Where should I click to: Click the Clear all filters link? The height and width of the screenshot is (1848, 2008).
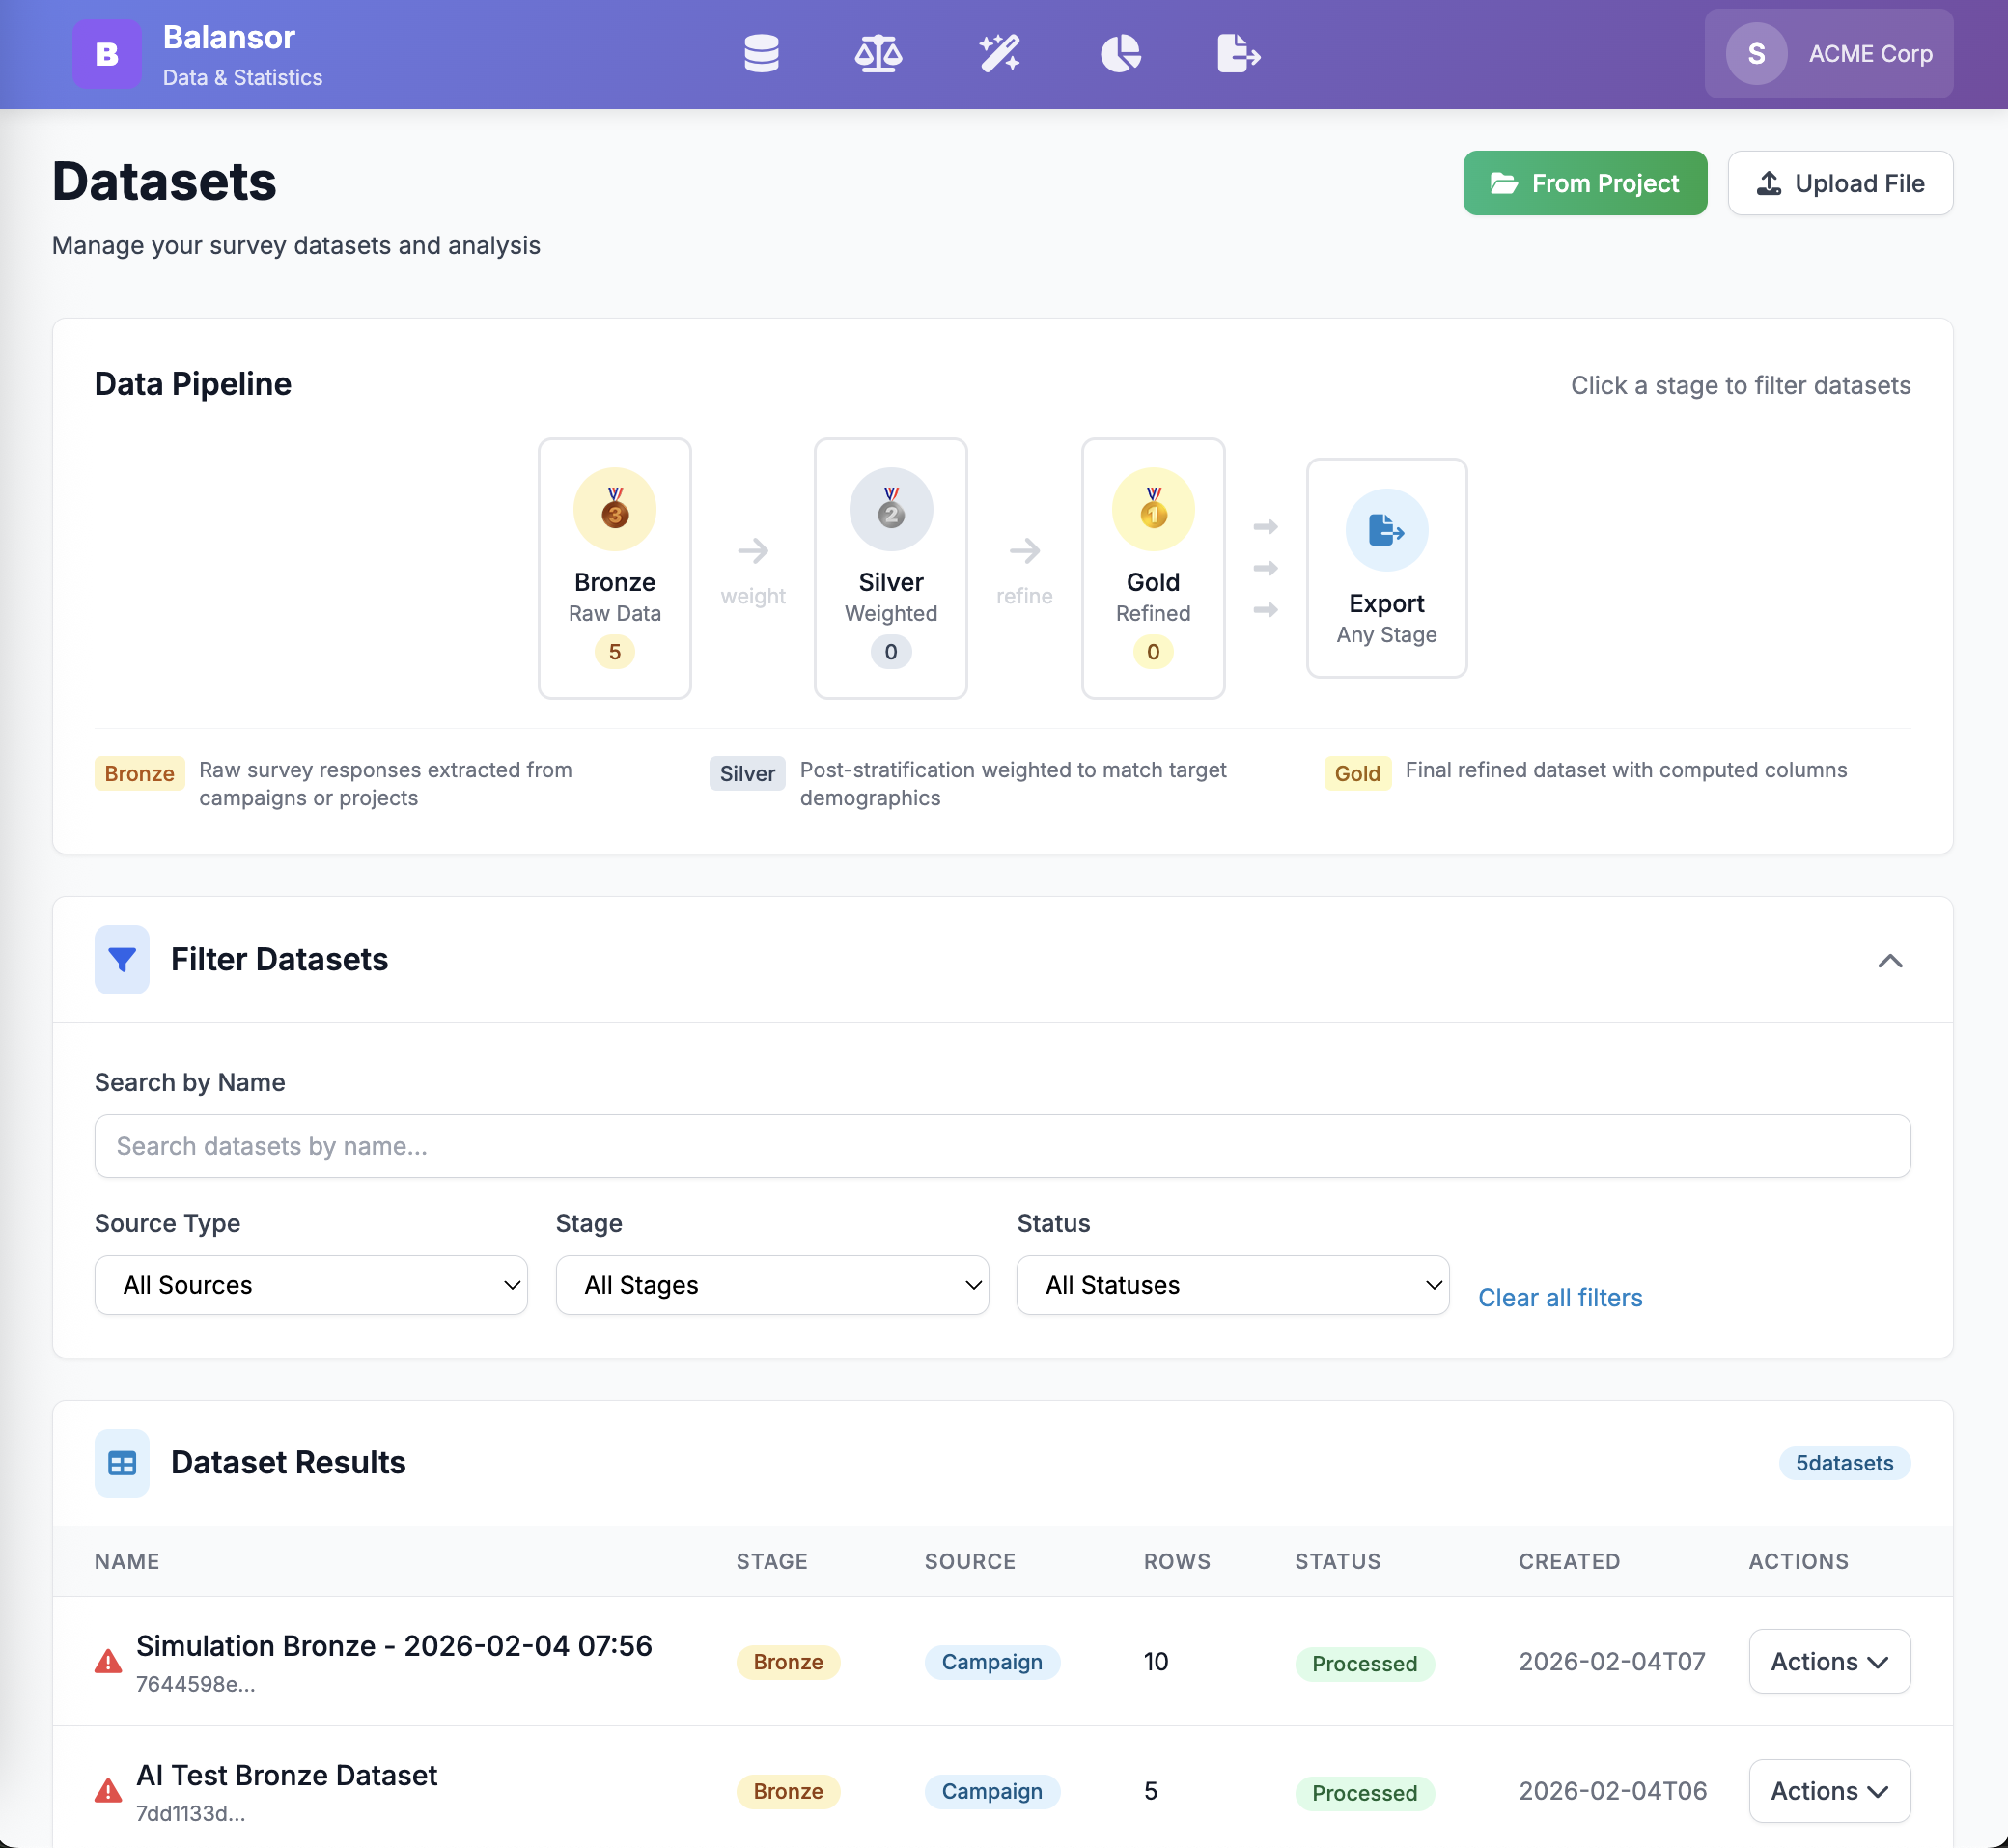[x=1559, y=1297]
